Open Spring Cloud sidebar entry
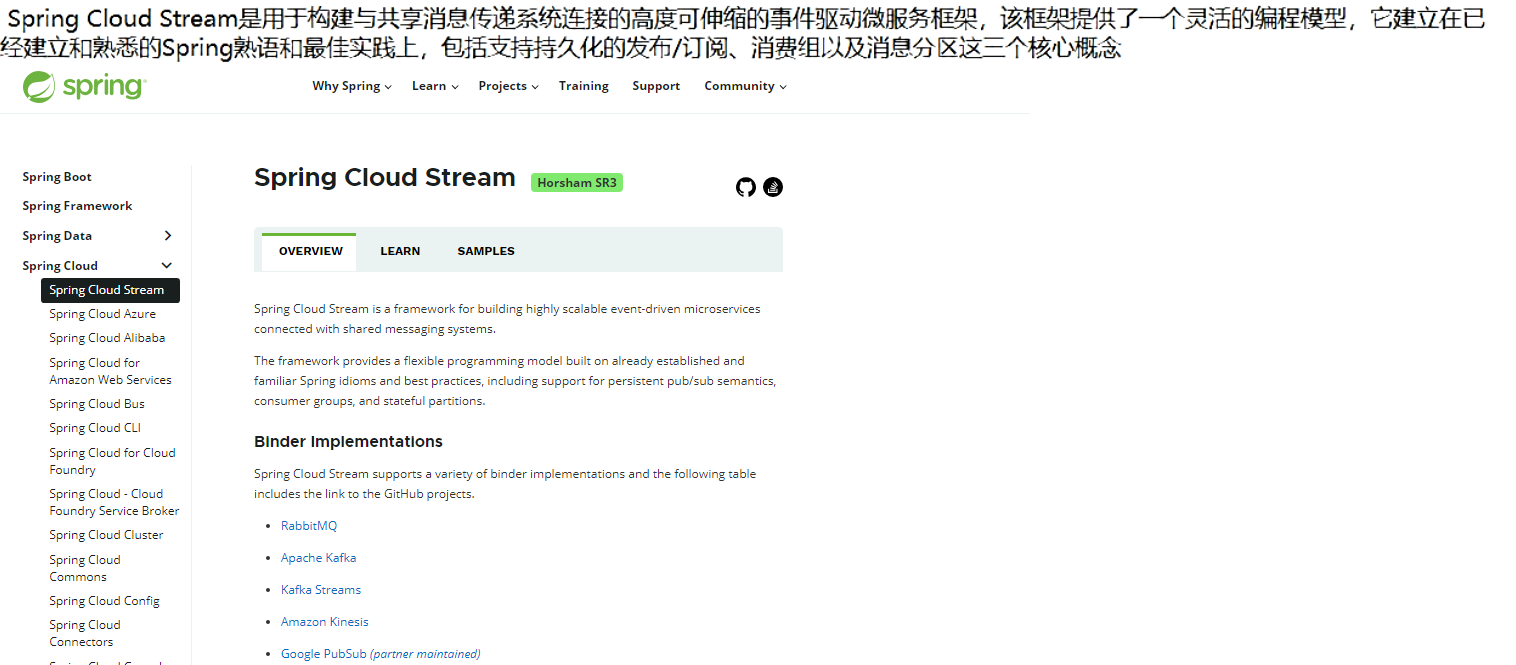The image size is (1516, 665). [x=60, y=266]
